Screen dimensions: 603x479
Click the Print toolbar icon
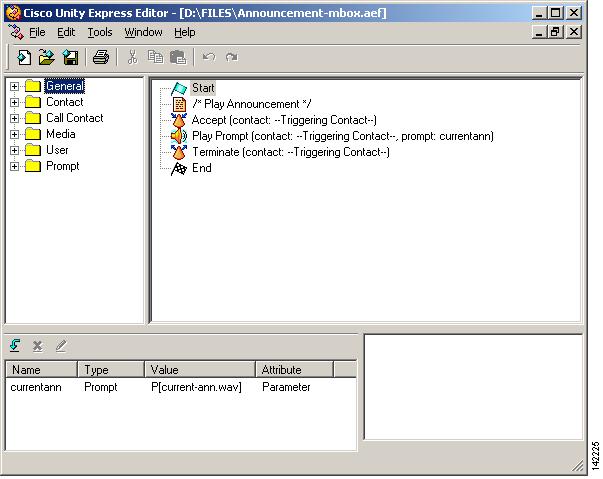(101, 58)
